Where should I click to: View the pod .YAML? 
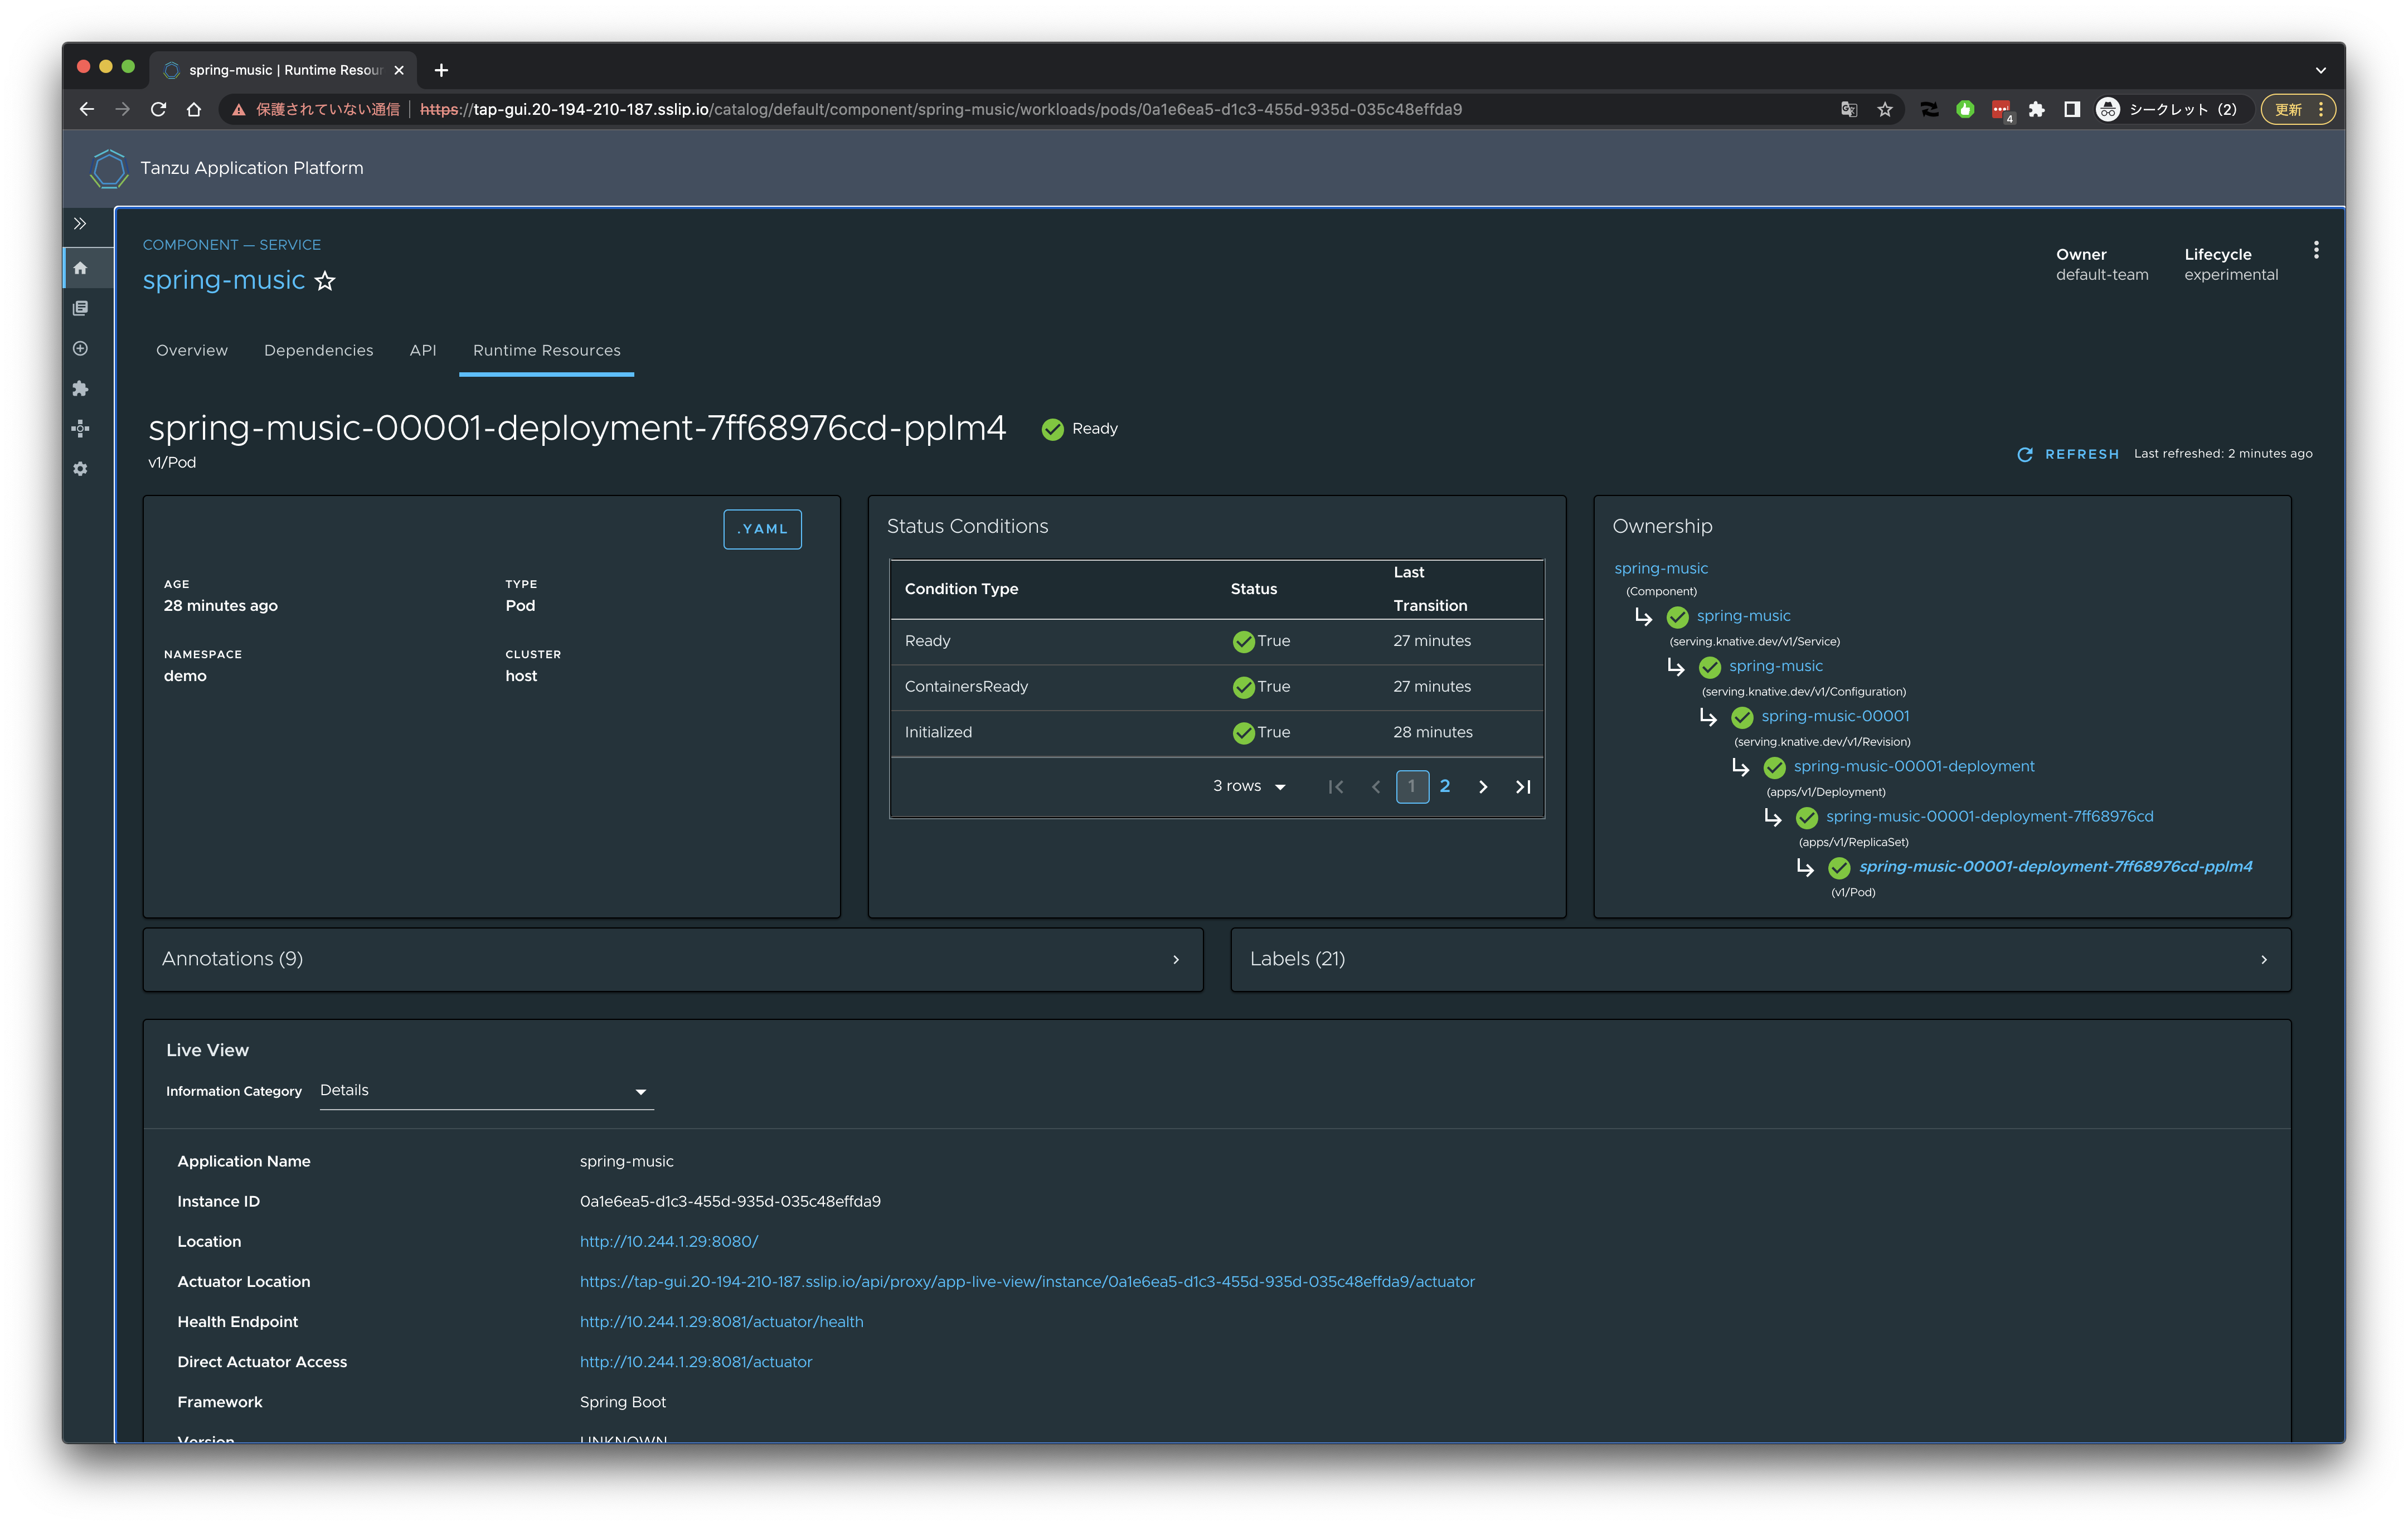click(x=762, y=529)
